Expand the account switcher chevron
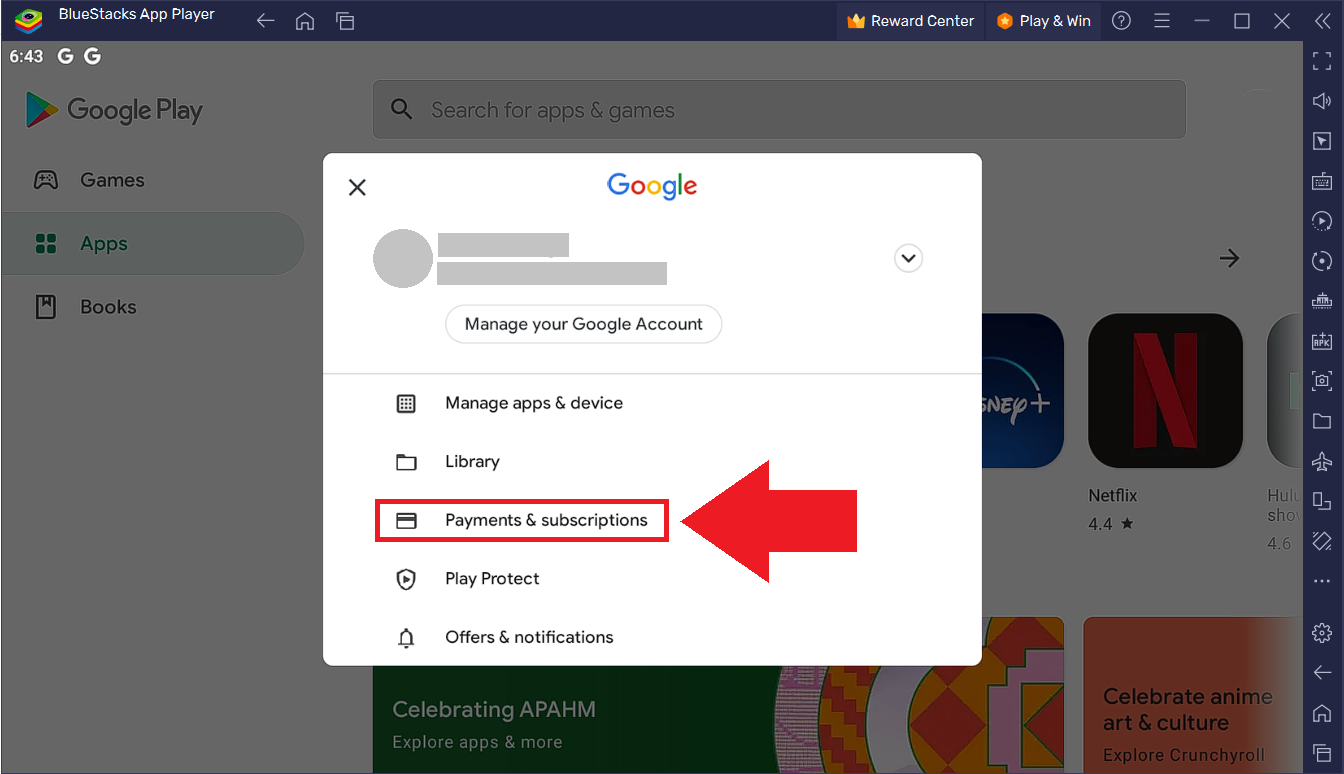 click(908, 258)
